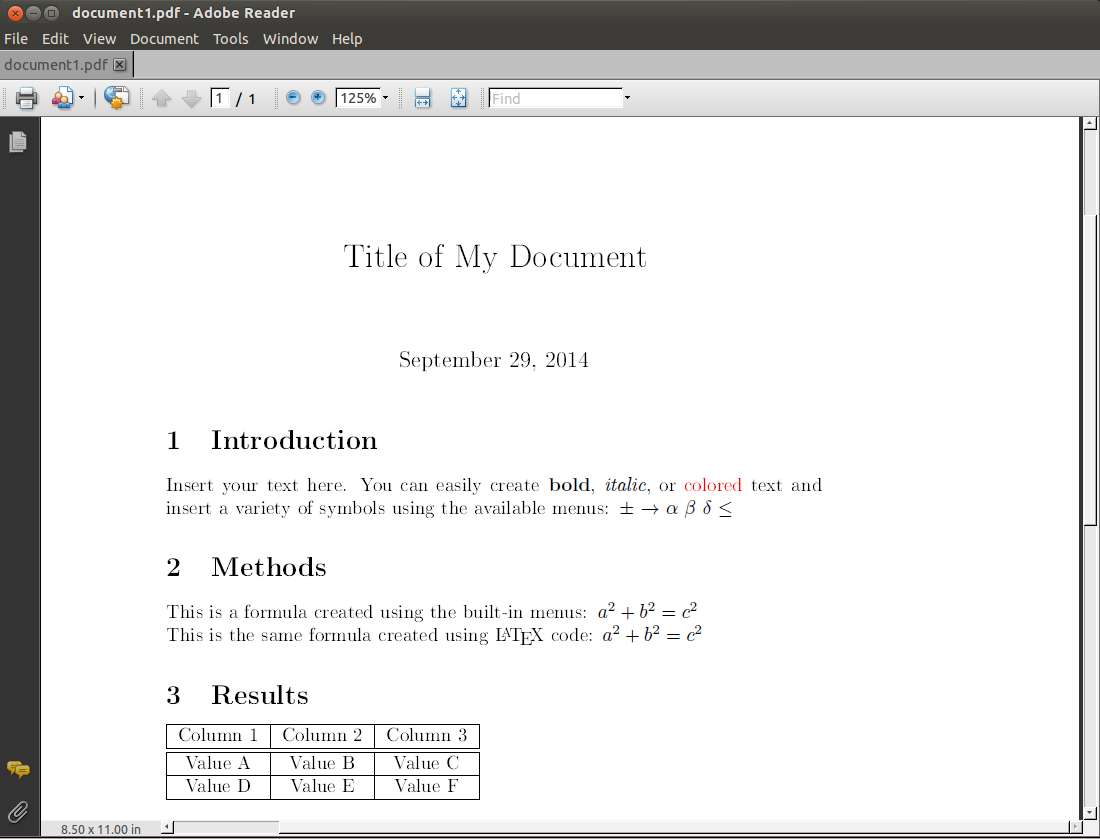
Task: Open the Comments panel in left sidebar
Action: 18,769
